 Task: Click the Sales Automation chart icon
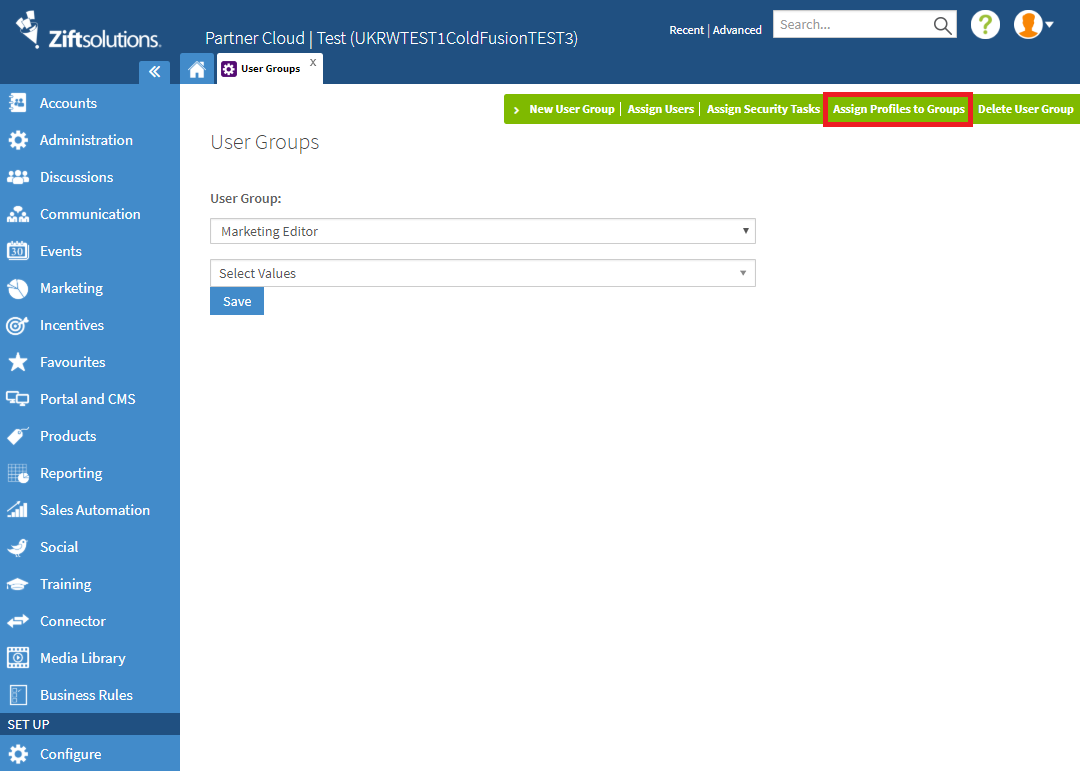pyautogui.click(x=18, y=510)
